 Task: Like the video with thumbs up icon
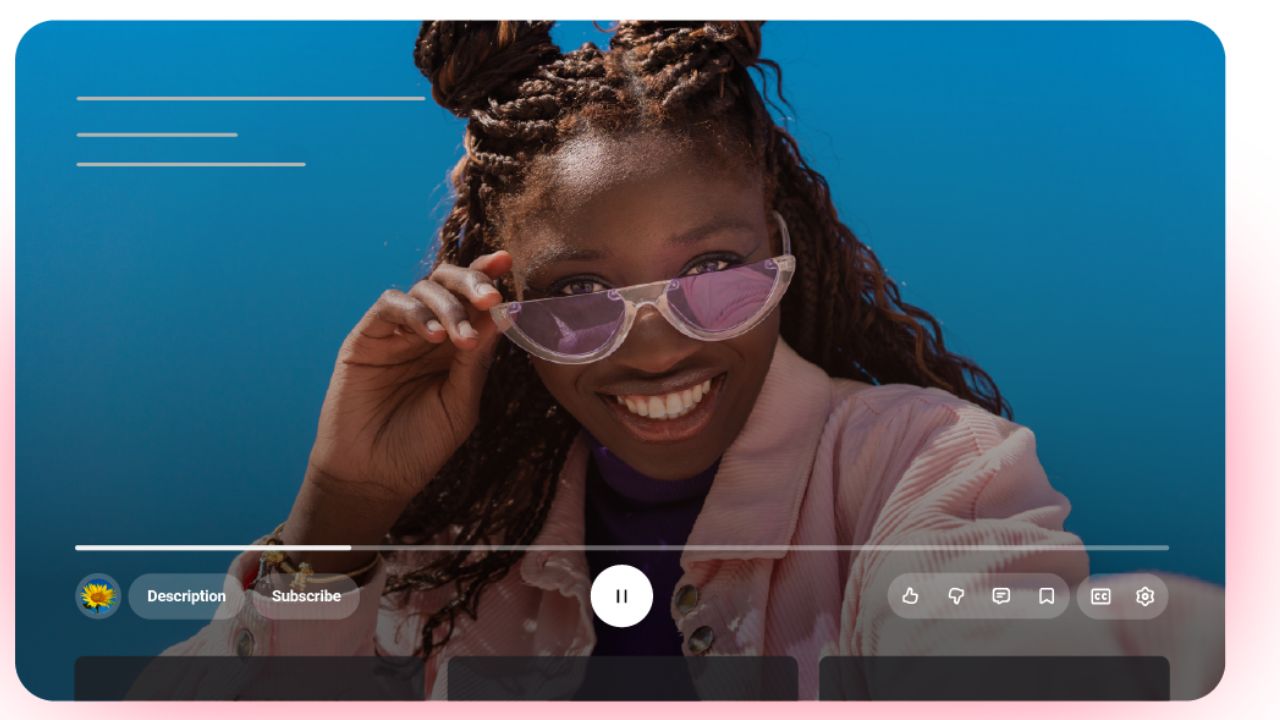(x=910, y=596)
